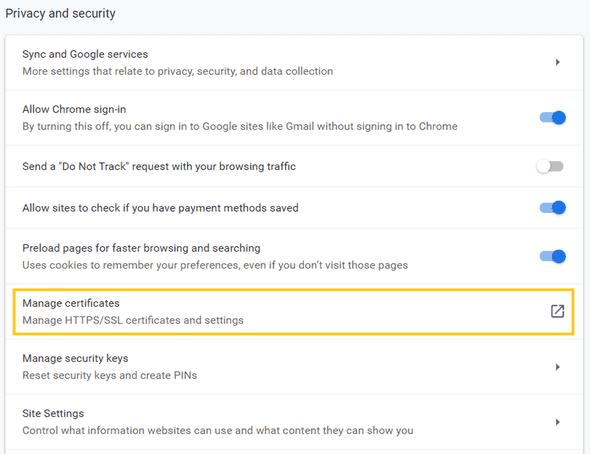Disable payment methods check toggle
Screen dimensions: 590x454
click(552, 208)
